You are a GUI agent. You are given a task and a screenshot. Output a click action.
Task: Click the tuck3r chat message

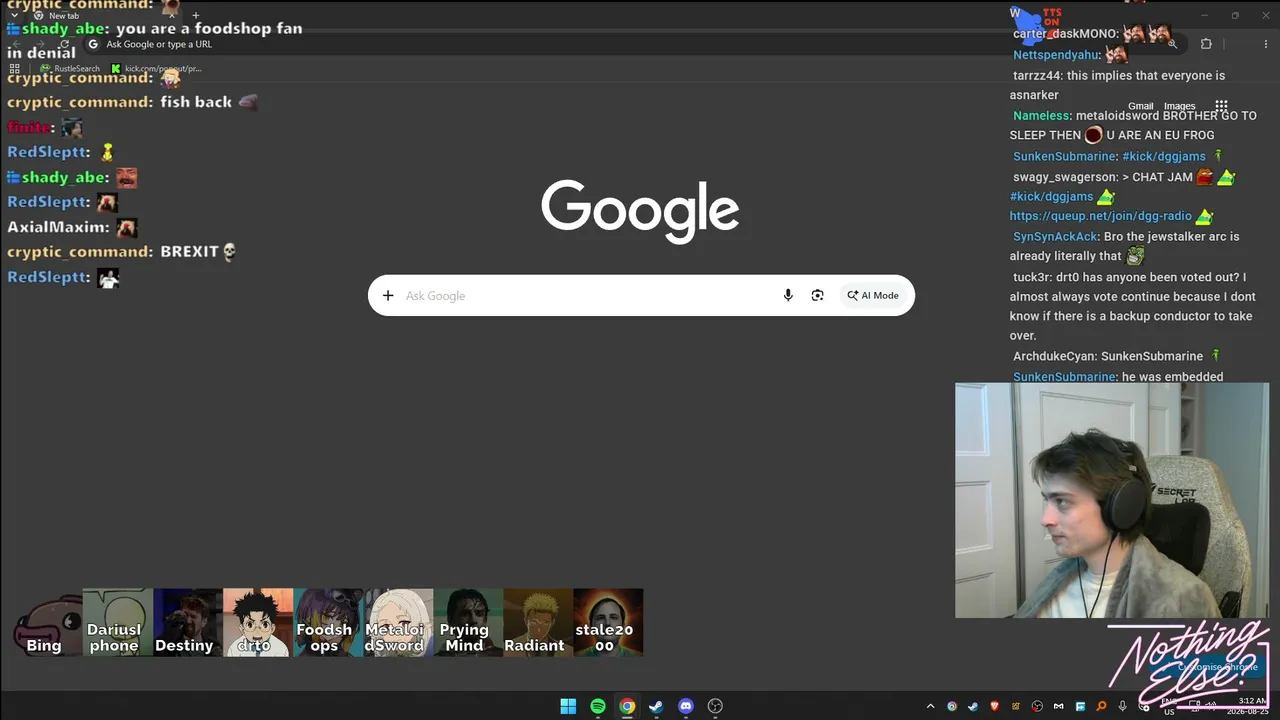coord(1134,306)
